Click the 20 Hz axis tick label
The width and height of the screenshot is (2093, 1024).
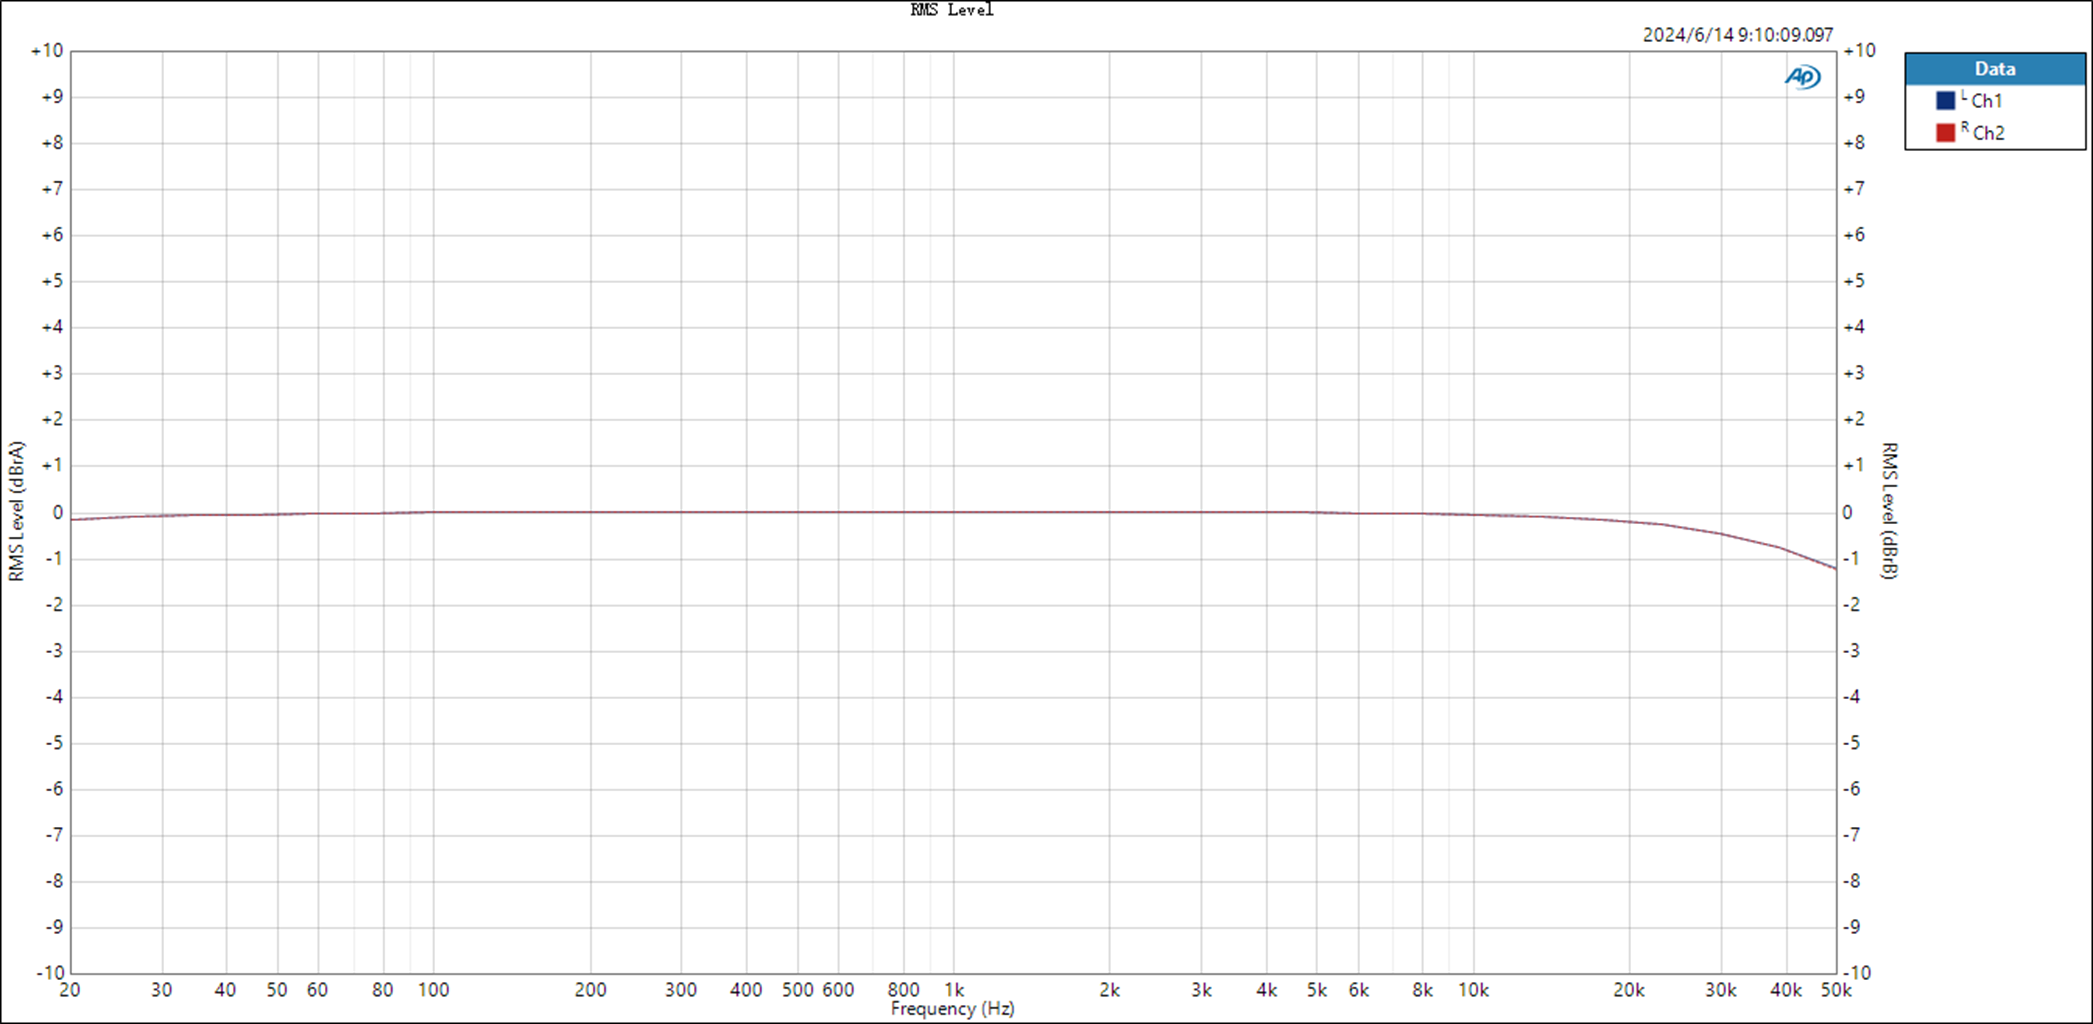click(x=68, y=990)
